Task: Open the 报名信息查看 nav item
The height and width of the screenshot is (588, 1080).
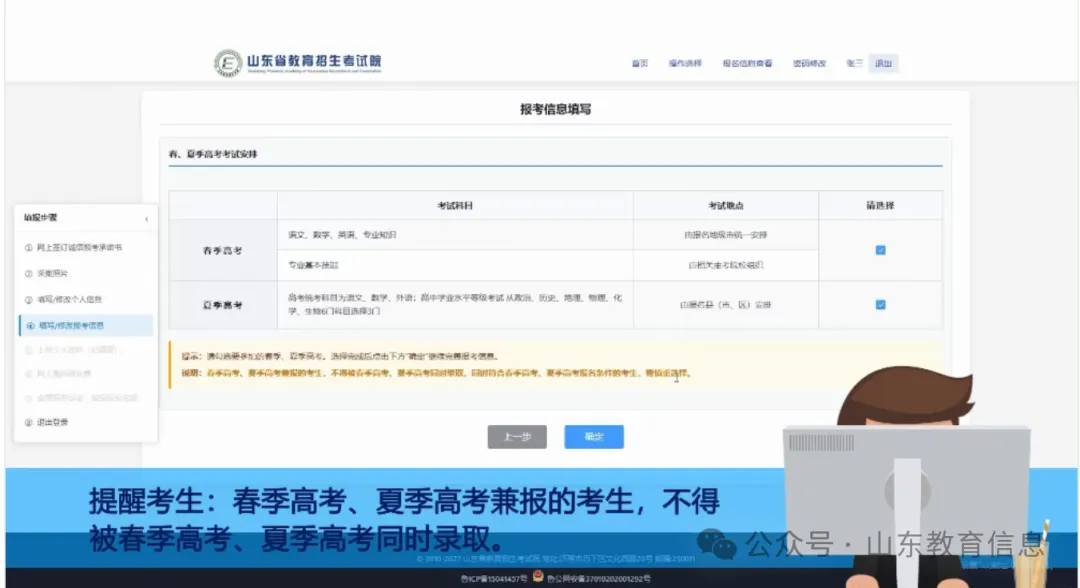Action: point(747,63)
